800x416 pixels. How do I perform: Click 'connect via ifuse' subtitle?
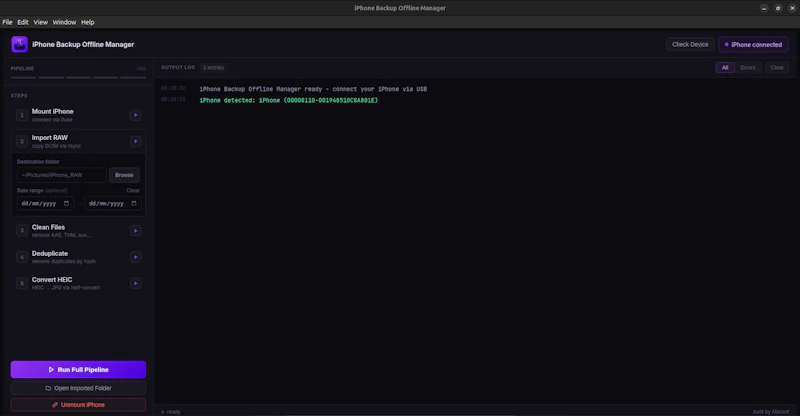tap(52, 120)
